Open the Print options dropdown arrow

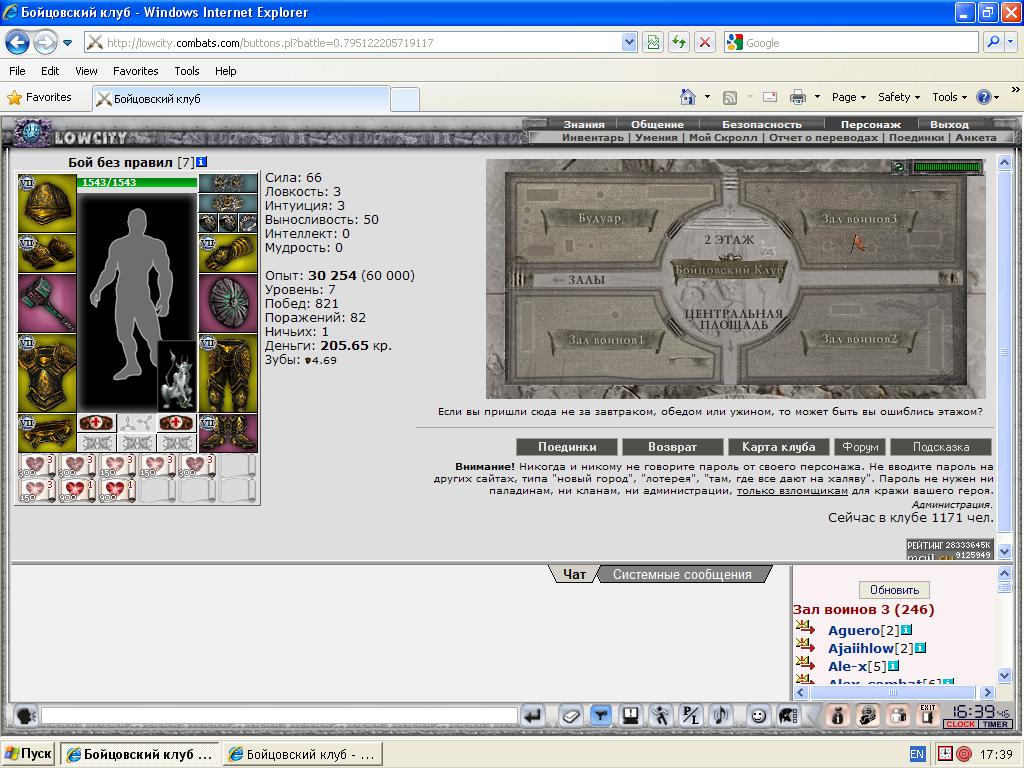click(817, 97)
